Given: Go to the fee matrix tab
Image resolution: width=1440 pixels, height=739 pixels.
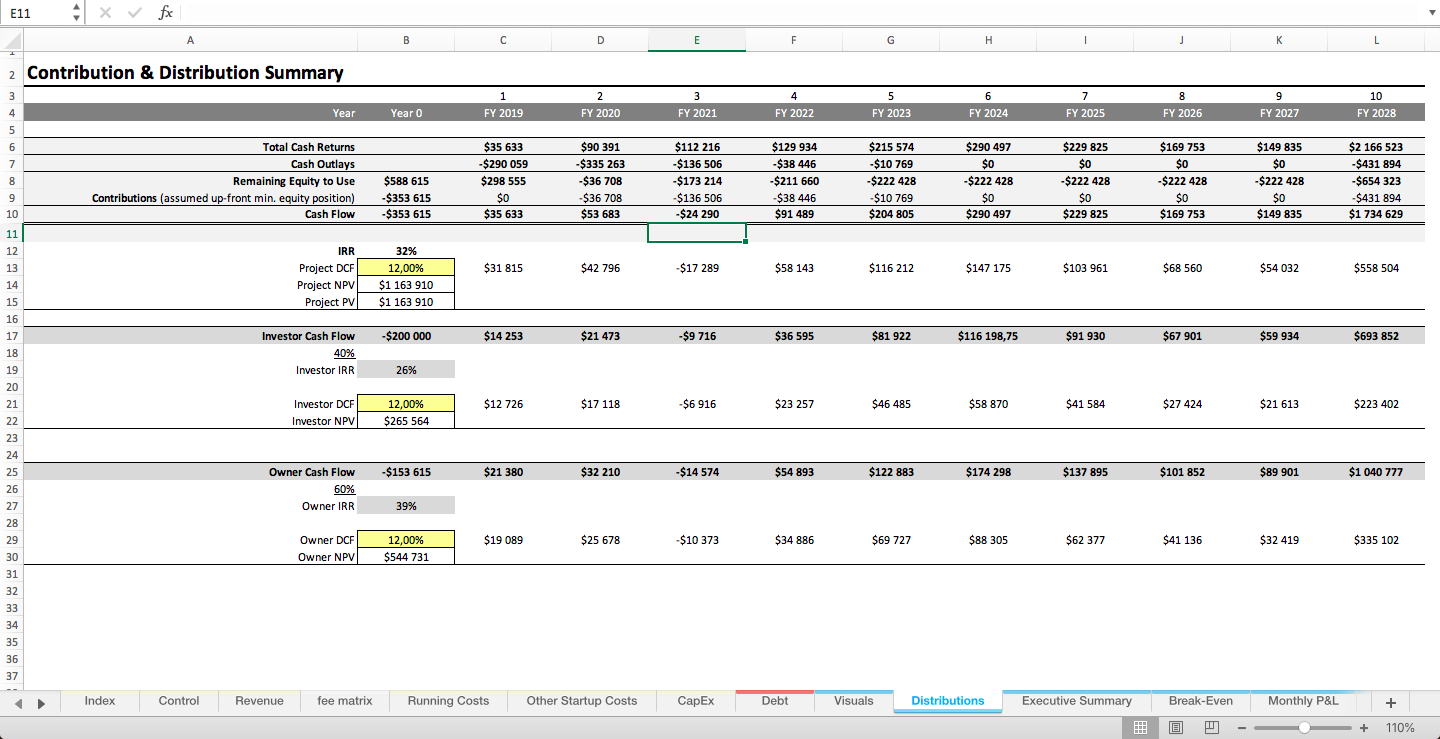Looking at the screenshot, I should pyautogui.click(x=344, y=701).
